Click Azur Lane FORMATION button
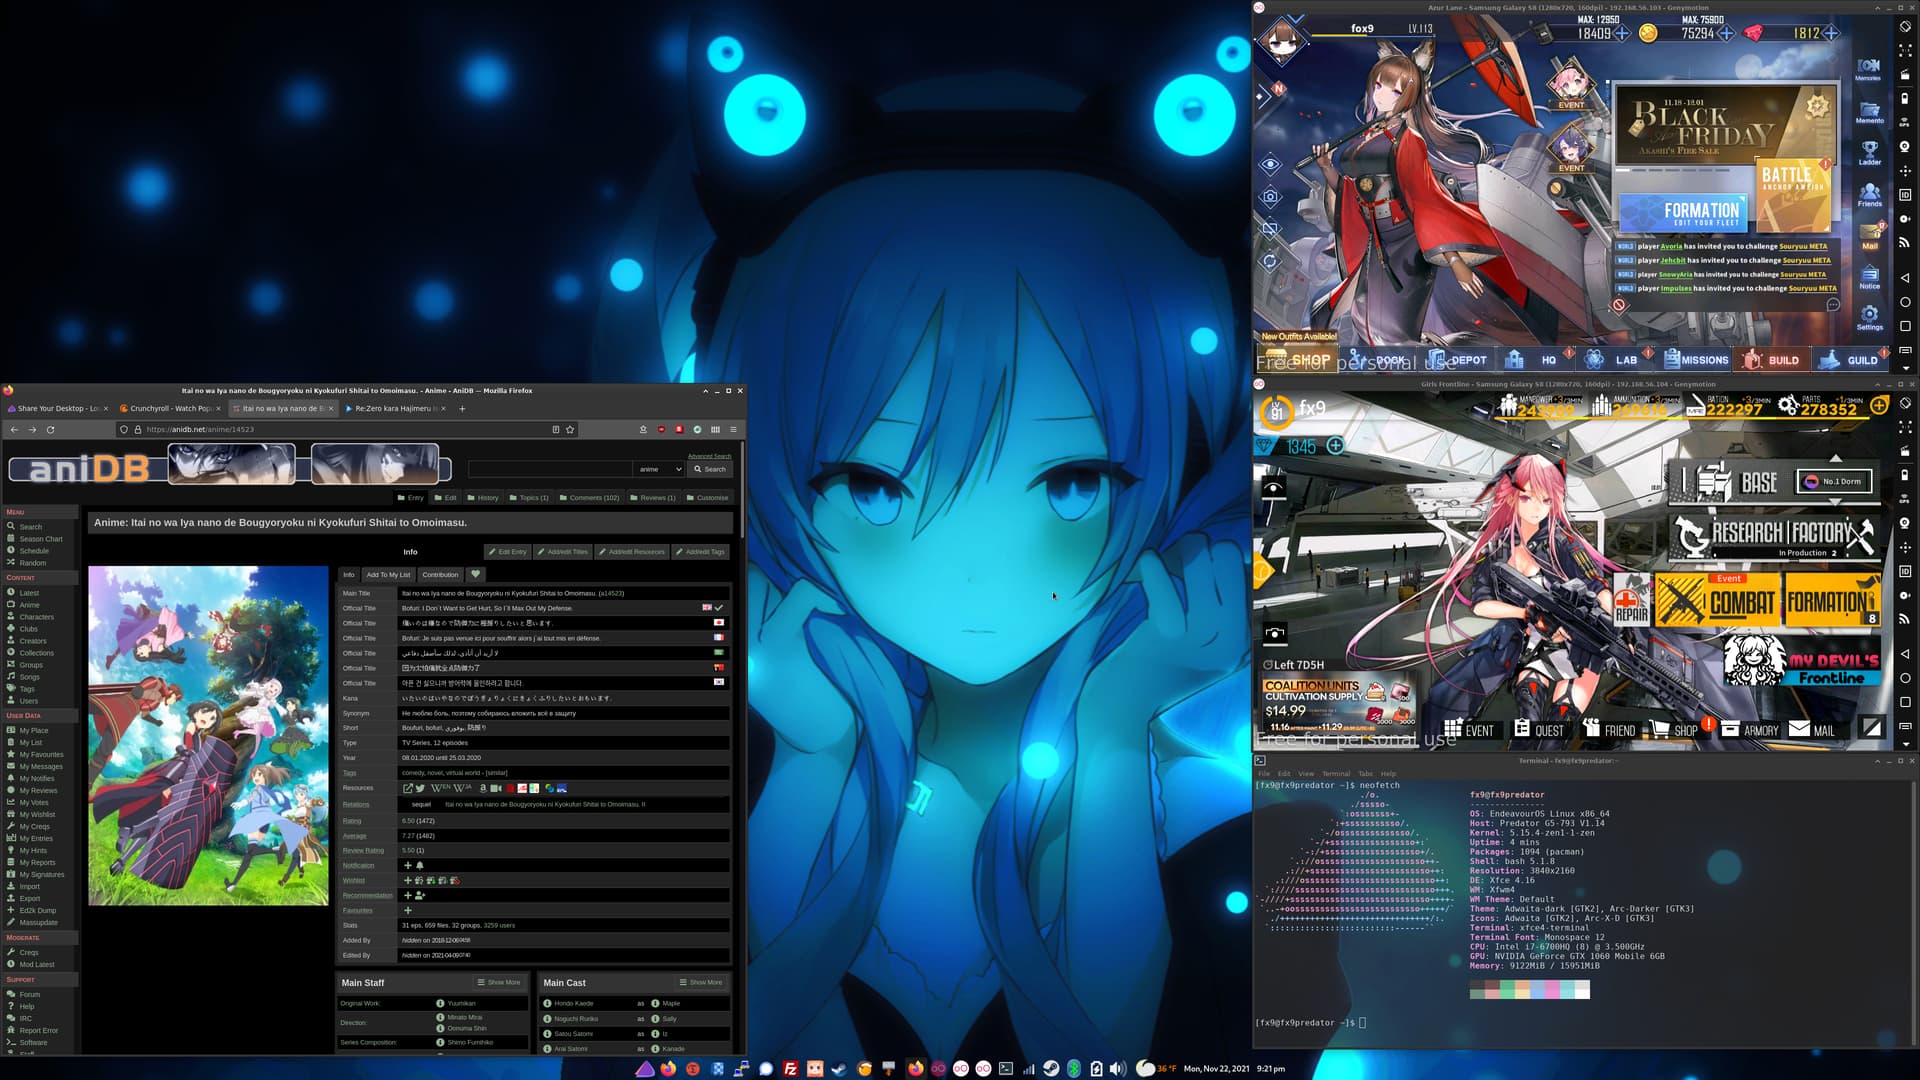Image resolution: width=1920 pixels, height=1080 pixels. (x=1684, y=213)
